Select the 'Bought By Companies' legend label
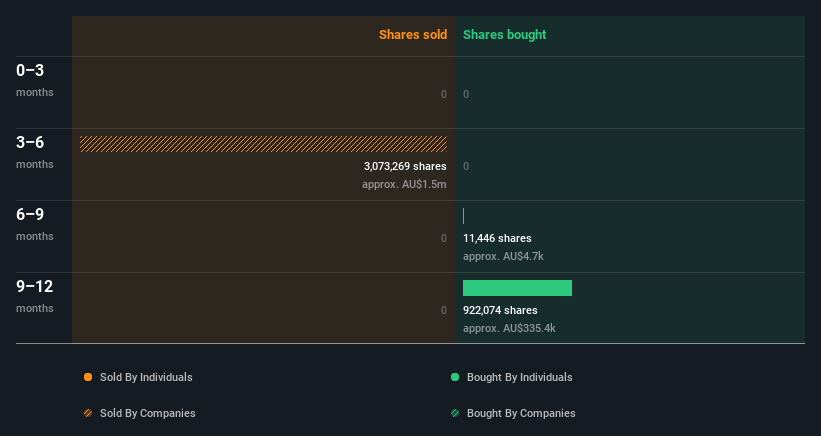The width and height of the screenshot is (821, 436). point(521,413)
